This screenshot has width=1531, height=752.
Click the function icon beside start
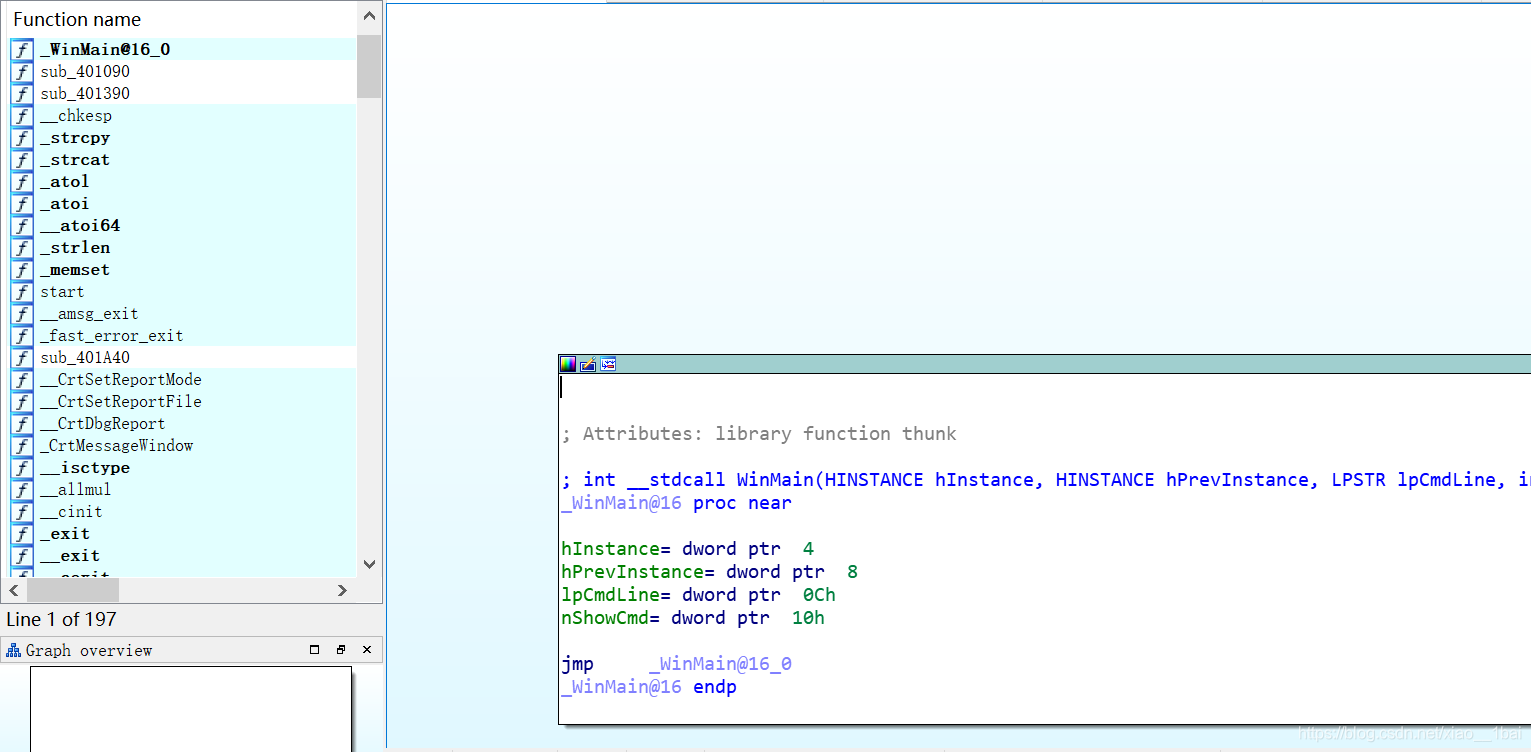click(x=22, y=291)
